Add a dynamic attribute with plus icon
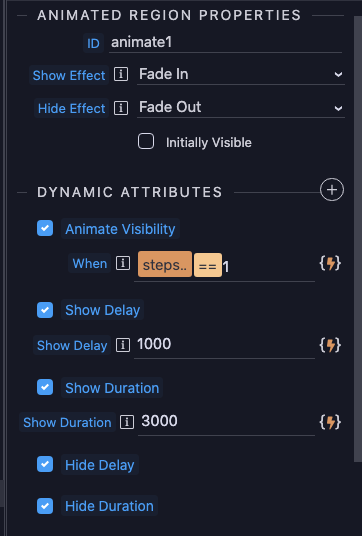 point(332,190)
